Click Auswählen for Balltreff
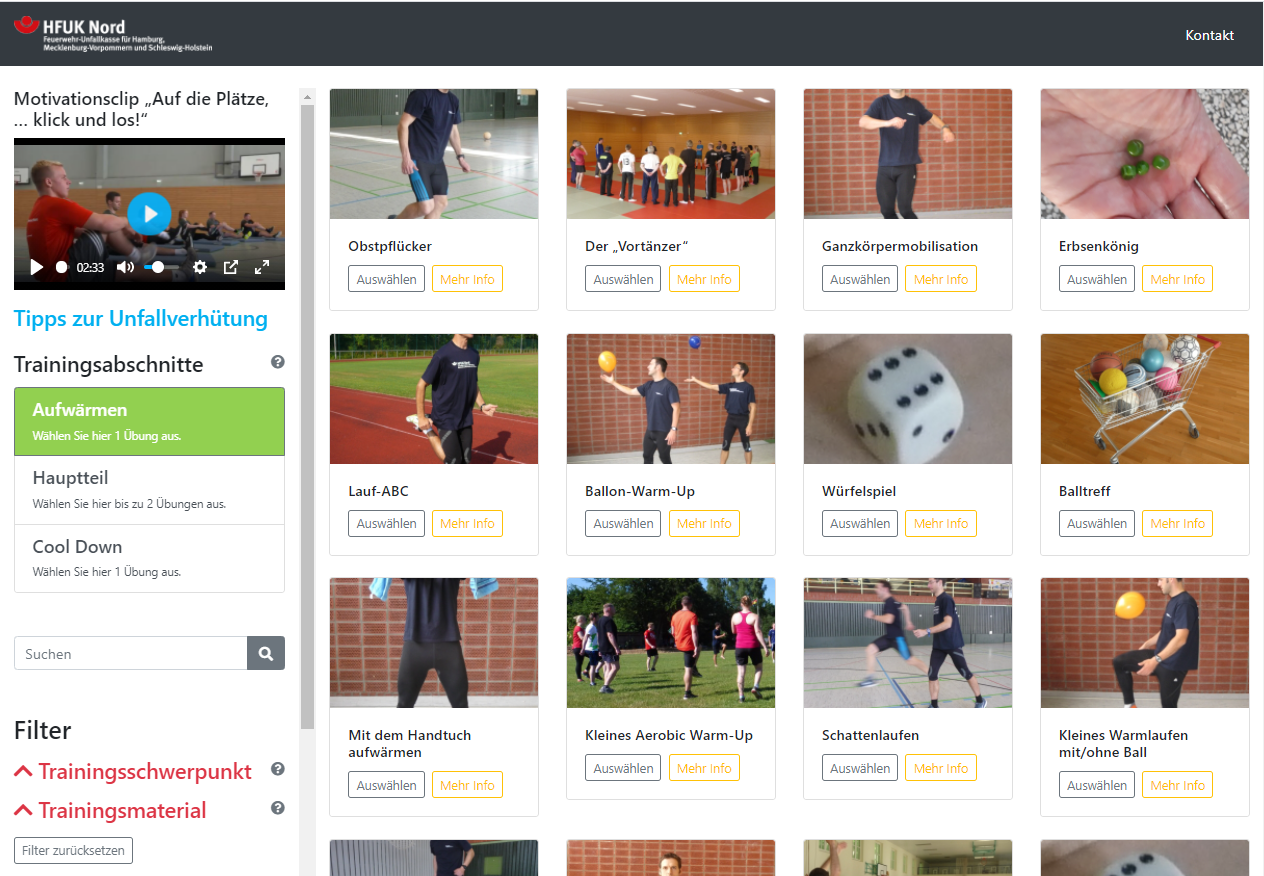1264x876 pixels. pyautogui.click(x=1097, y=523)
